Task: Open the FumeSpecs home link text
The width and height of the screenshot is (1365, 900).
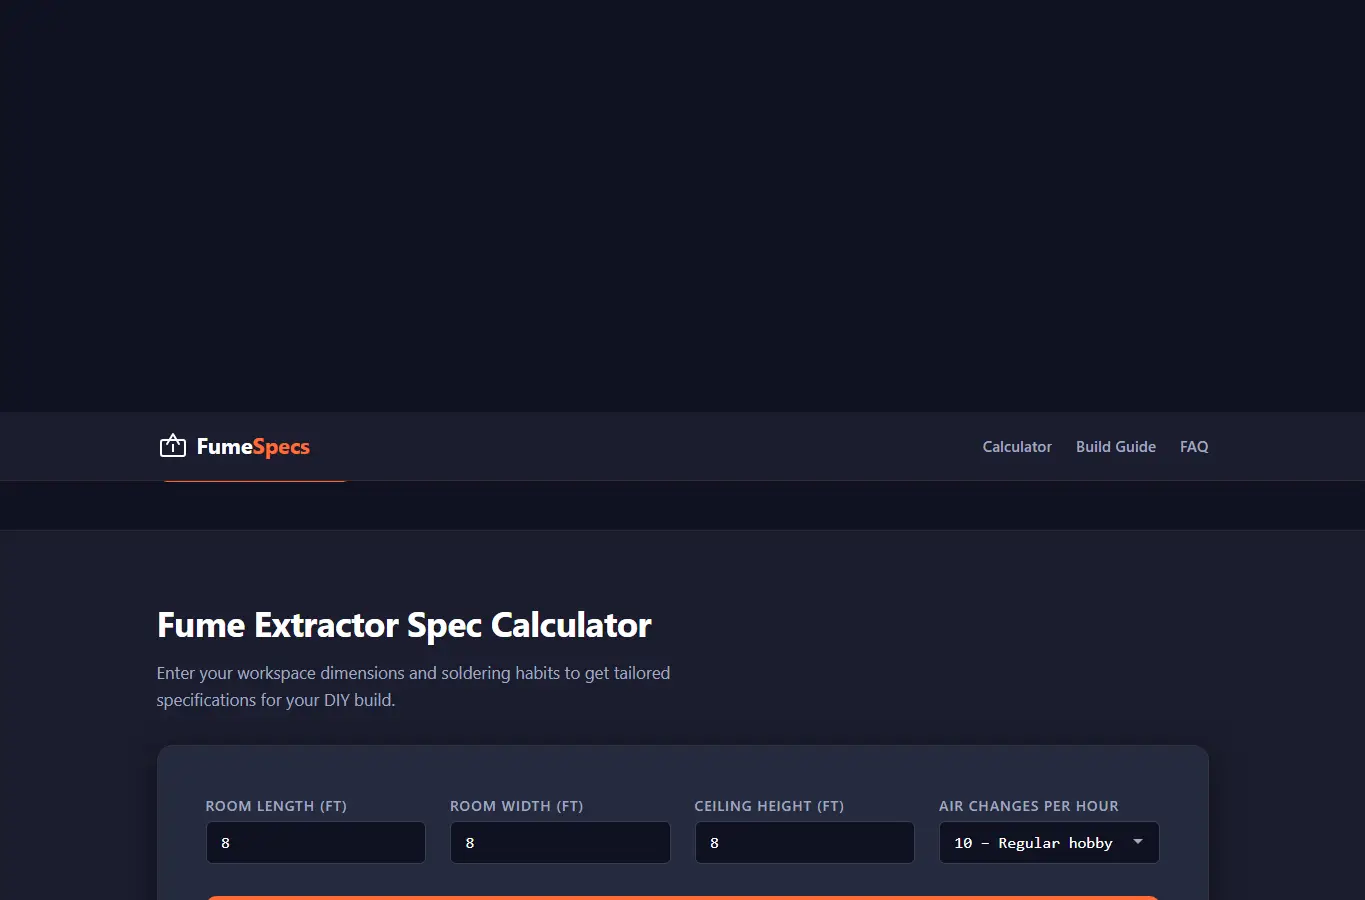Action: tap(253, 447)
